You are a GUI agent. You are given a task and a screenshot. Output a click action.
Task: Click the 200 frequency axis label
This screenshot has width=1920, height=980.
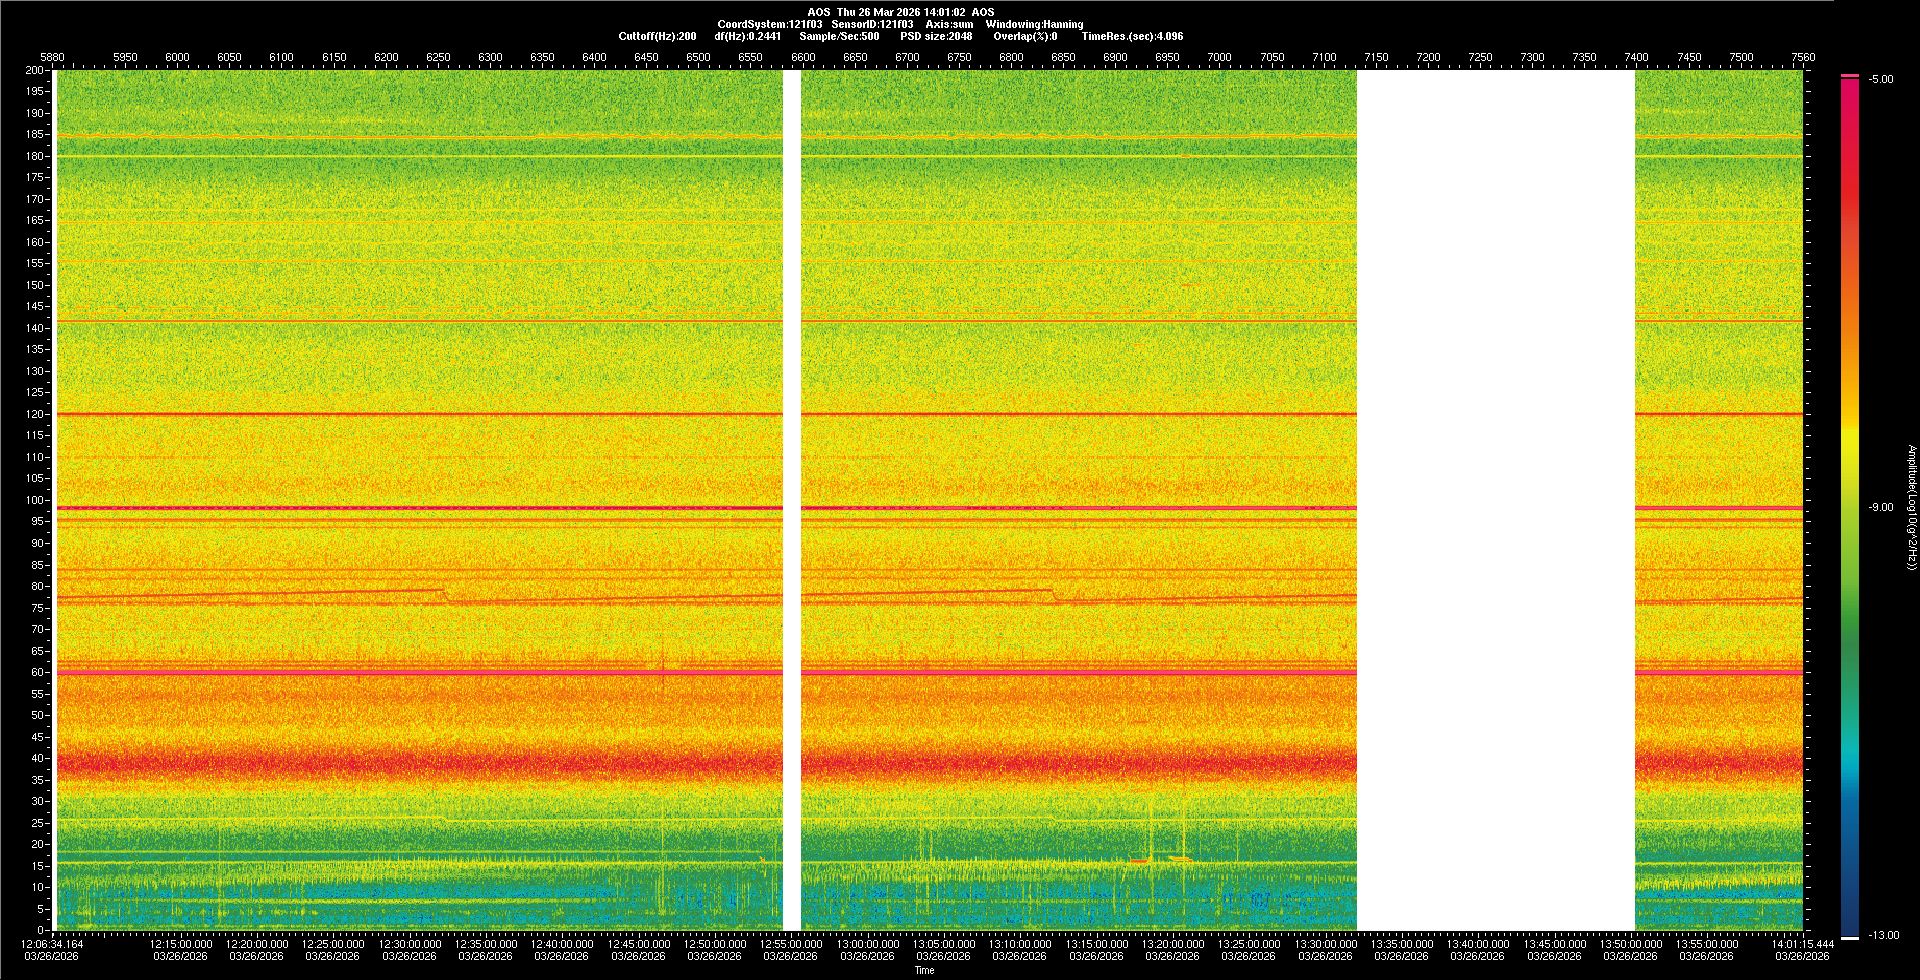coord(34,70)
